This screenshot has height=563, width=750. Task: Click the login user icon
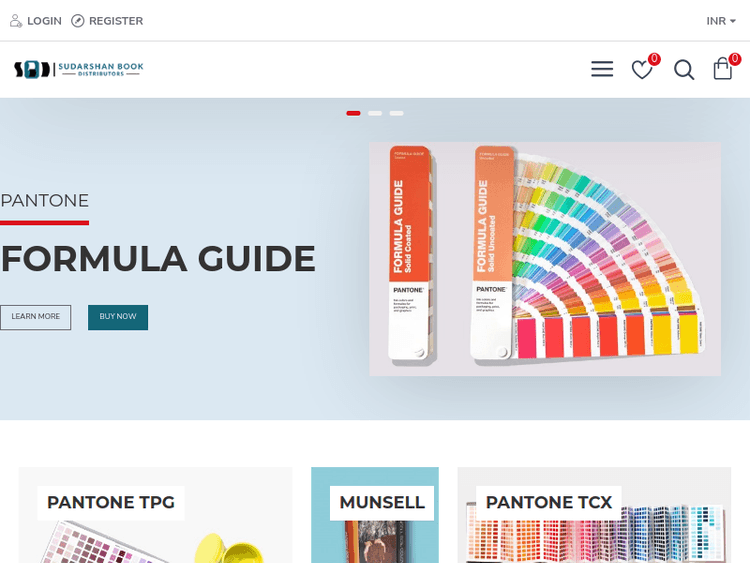[x=16, y=21]
